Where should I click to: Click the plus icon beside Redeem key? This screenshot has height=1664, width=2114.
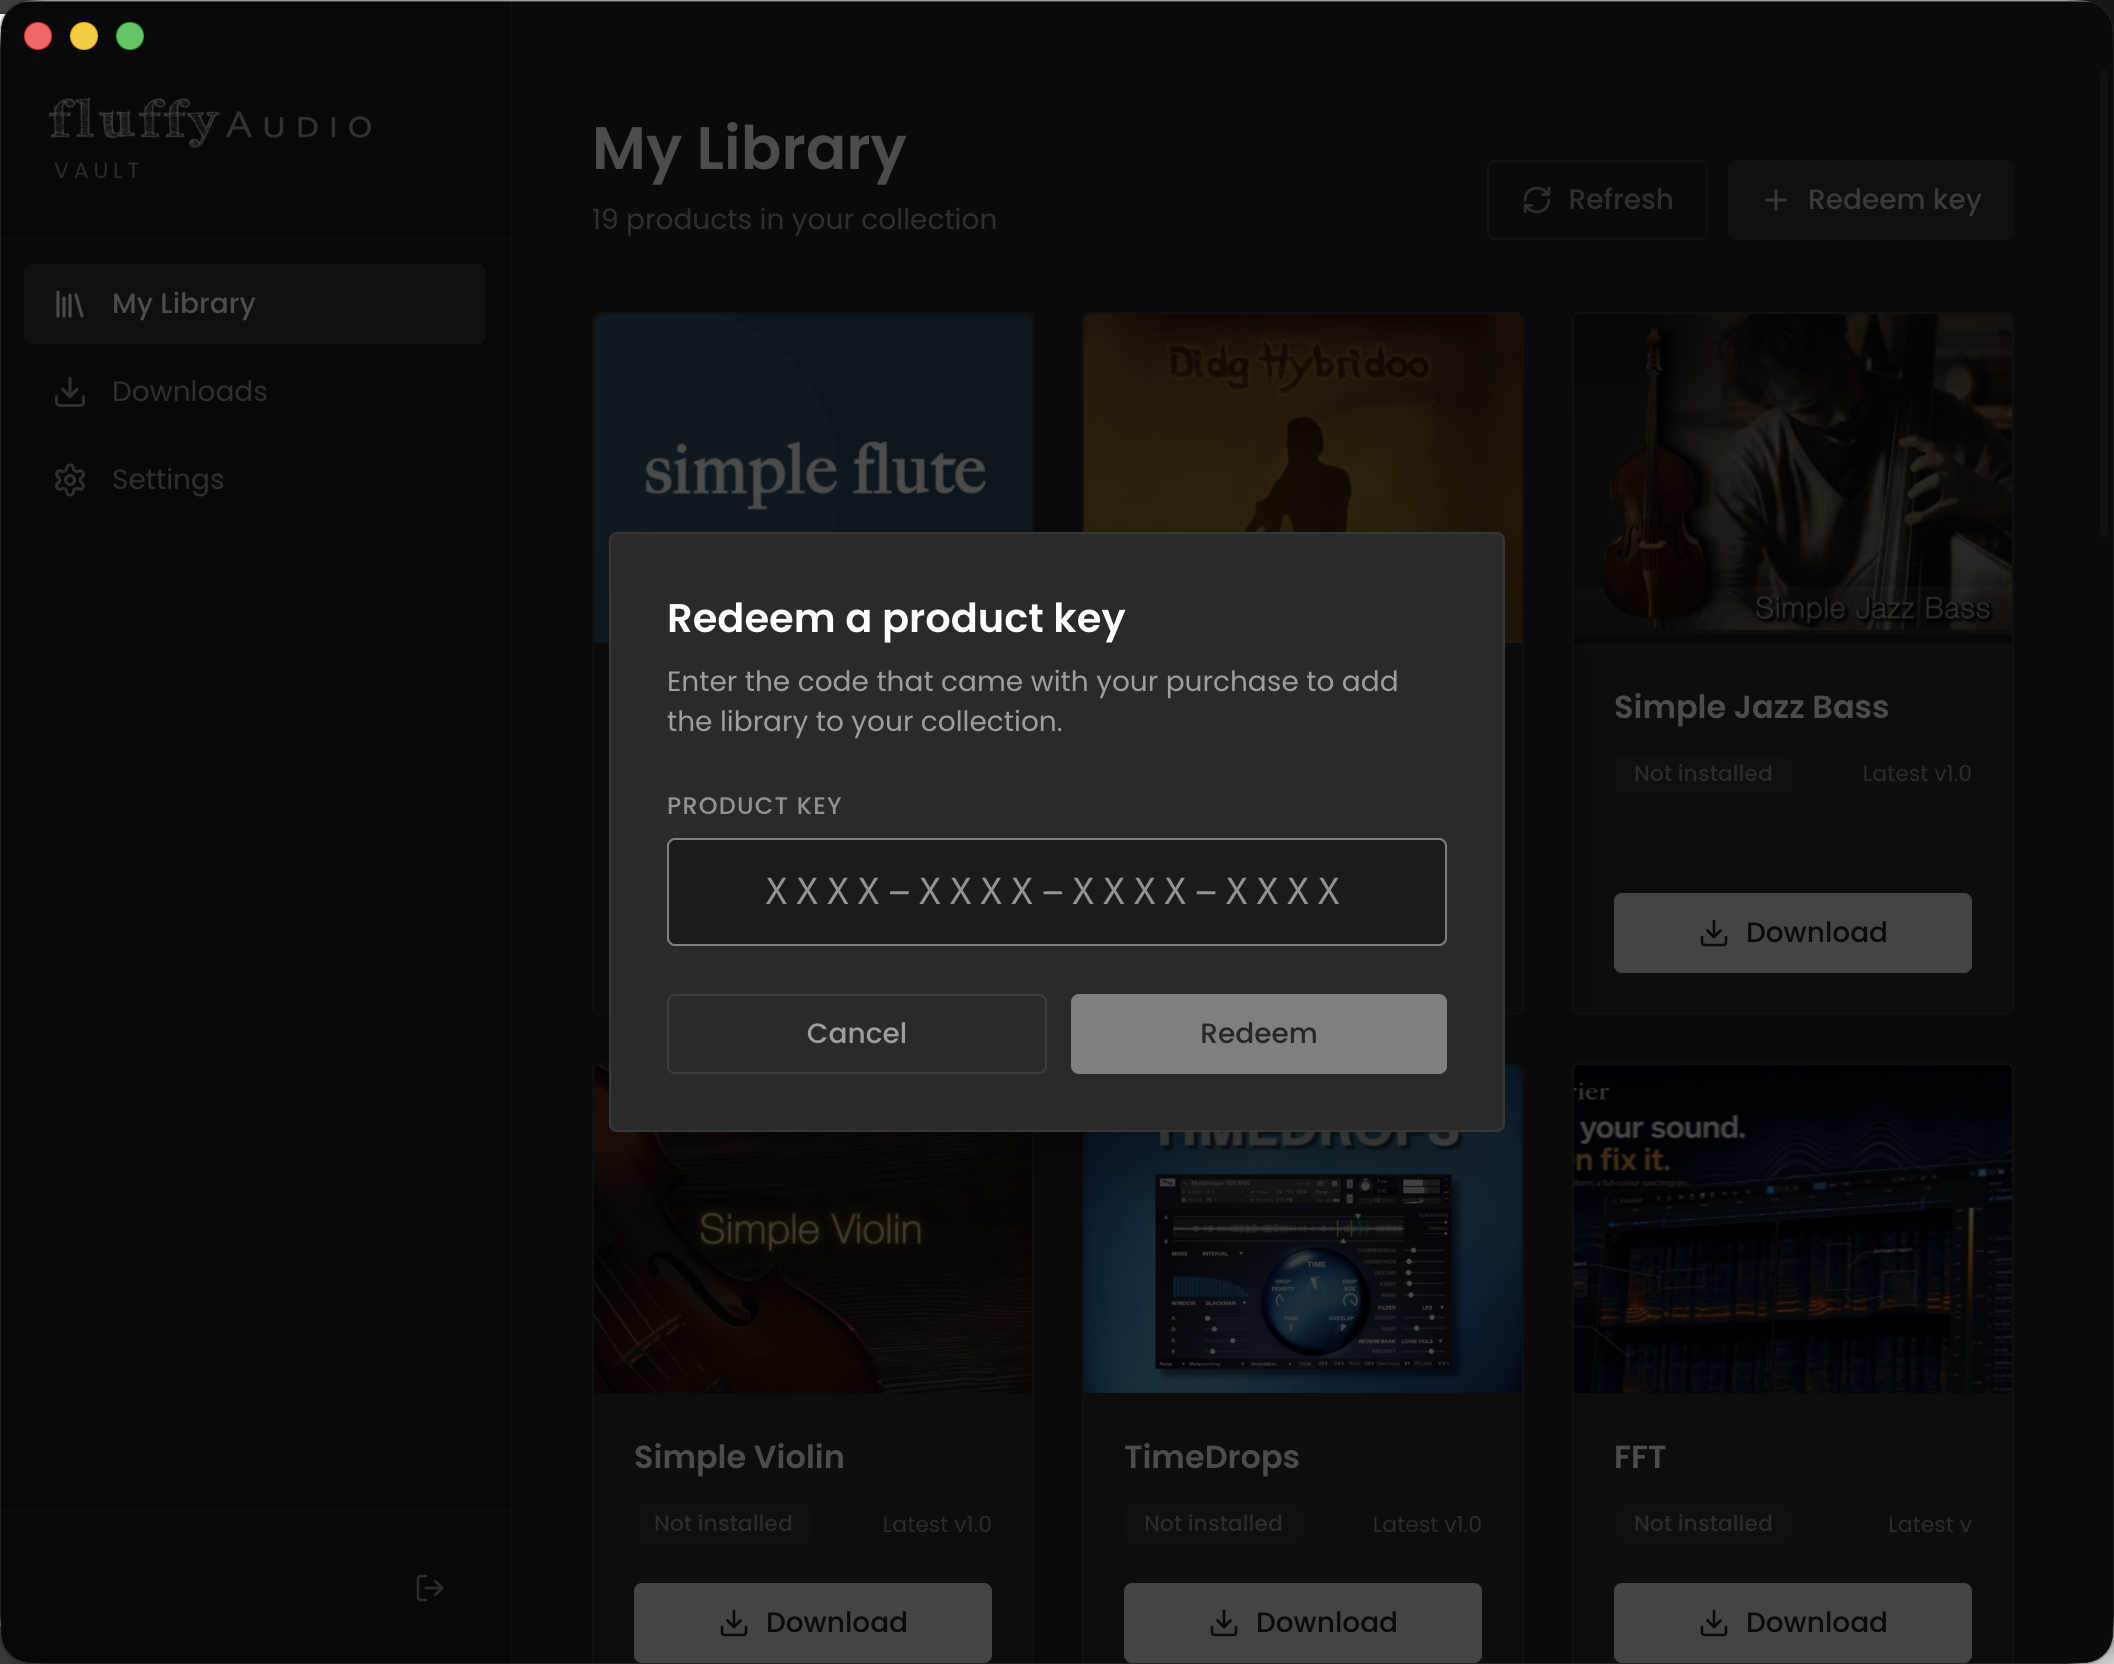(x=1775, y=200)
